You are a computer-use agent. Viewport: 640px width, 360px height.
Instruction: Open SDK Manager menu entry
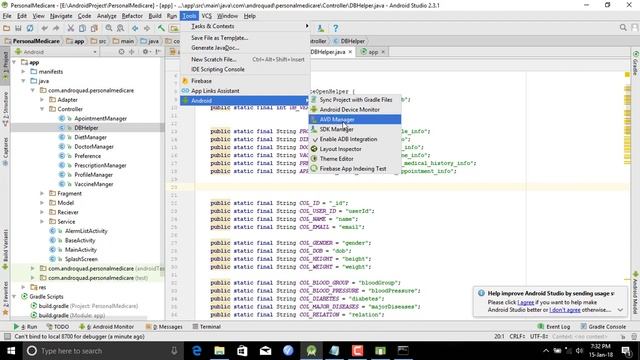(x=355, y=129)
